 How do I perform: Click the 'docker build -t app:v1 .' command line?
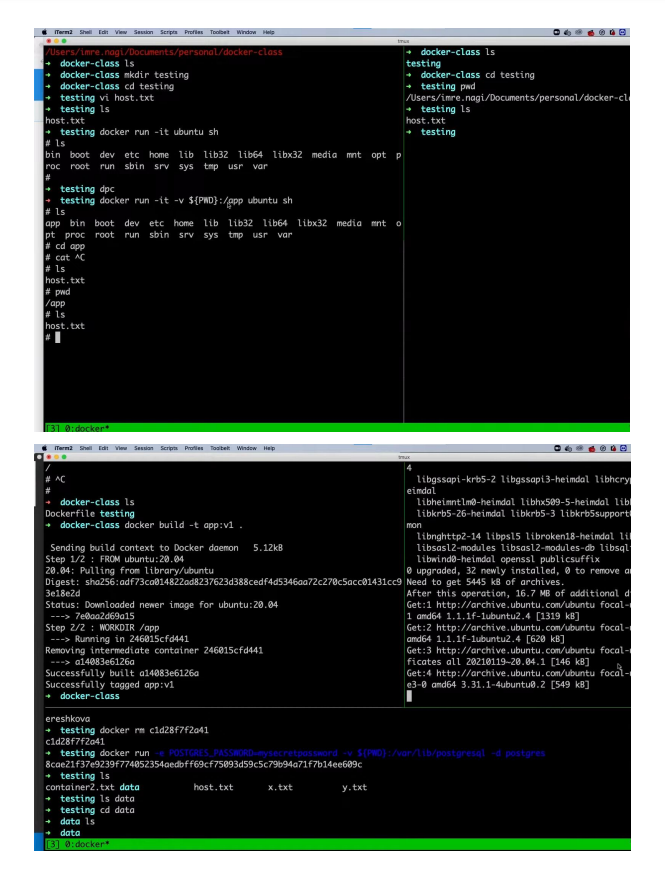144,525
